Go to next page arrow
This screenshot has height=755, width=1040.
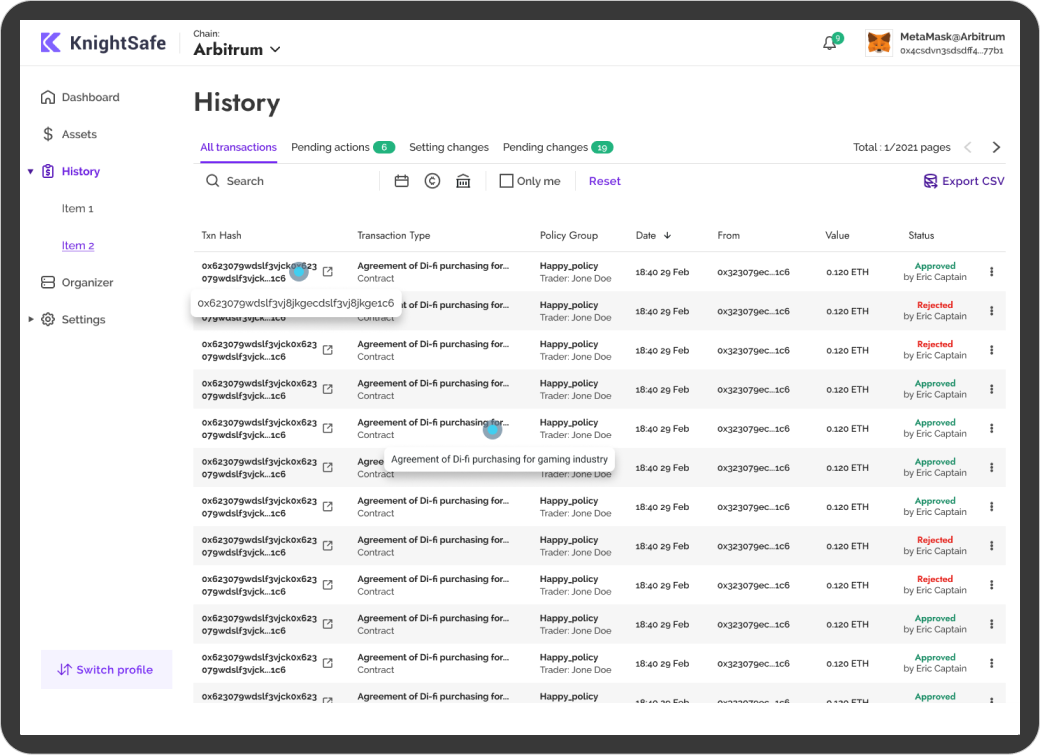click(996, 147)
